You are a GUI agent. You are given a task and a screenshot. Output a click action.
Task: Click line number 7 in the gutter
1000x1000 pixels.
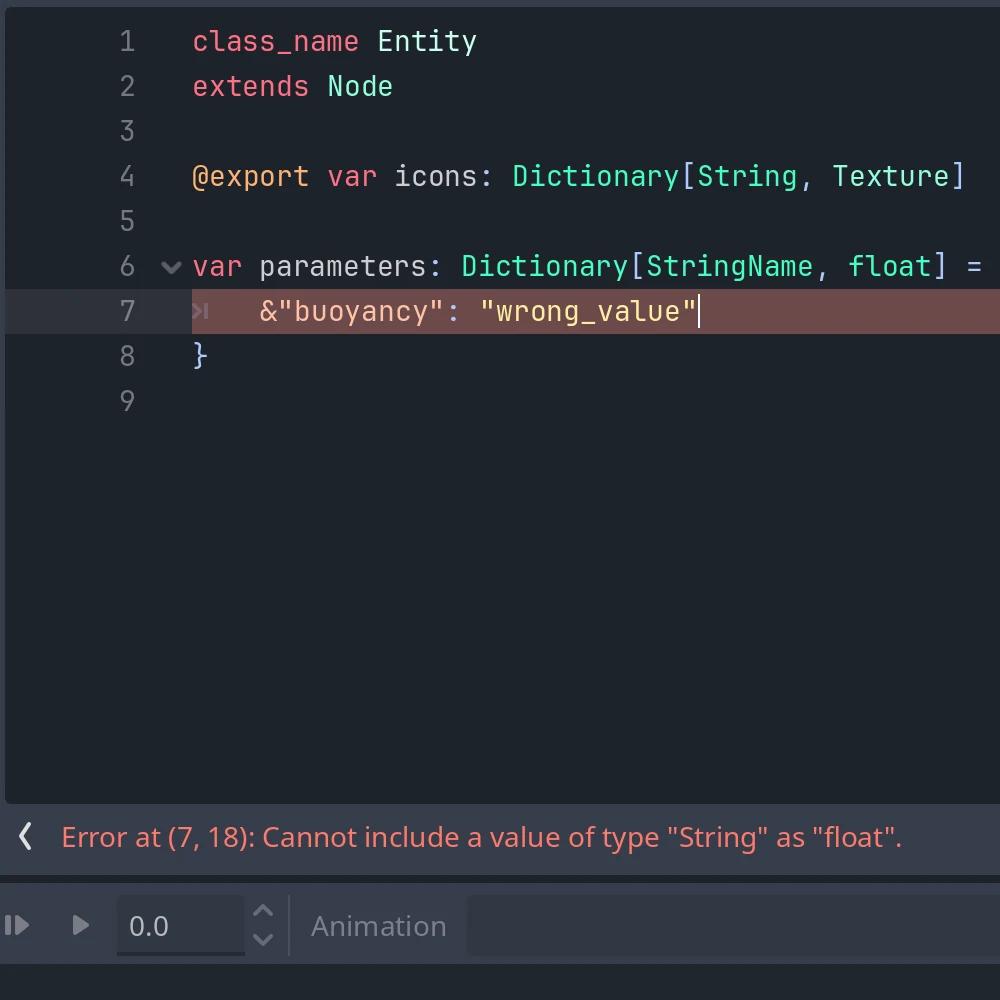pos(127,311)
